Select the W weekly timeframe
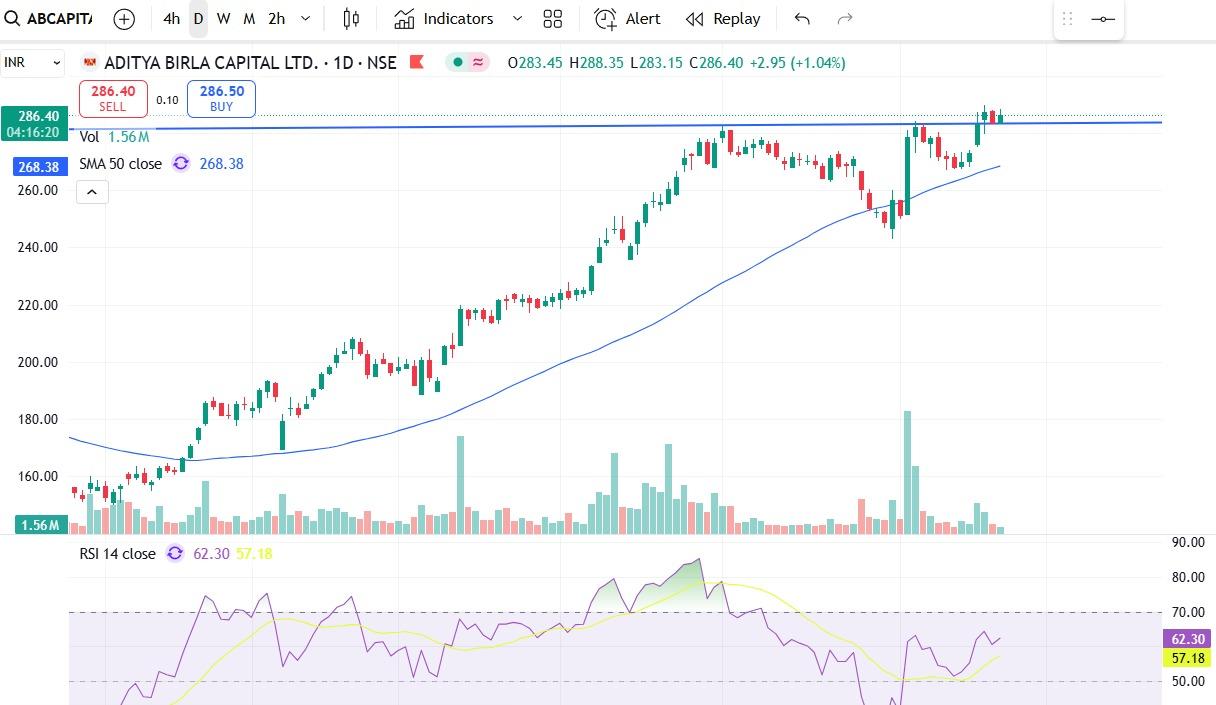Image resolution: width=1216 pixels, height=705 pixels. (x=223, y=18)
